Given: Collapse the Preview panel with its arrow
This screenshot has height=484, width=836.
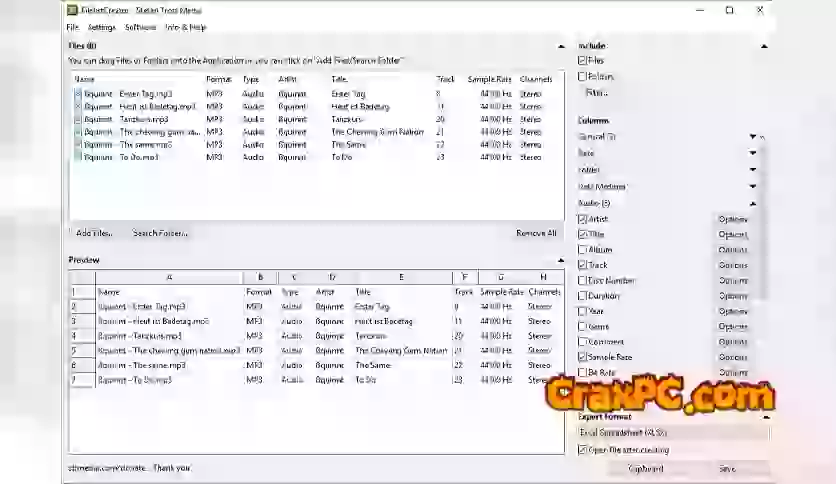Looking at the screenshot, I should pos(561,260).
